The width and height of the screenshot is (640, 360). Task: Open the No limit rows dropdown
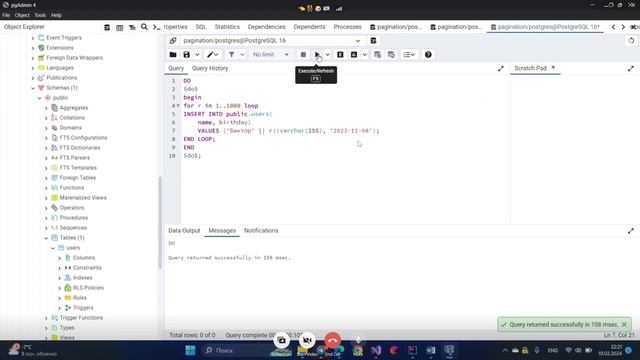(270, 55)
